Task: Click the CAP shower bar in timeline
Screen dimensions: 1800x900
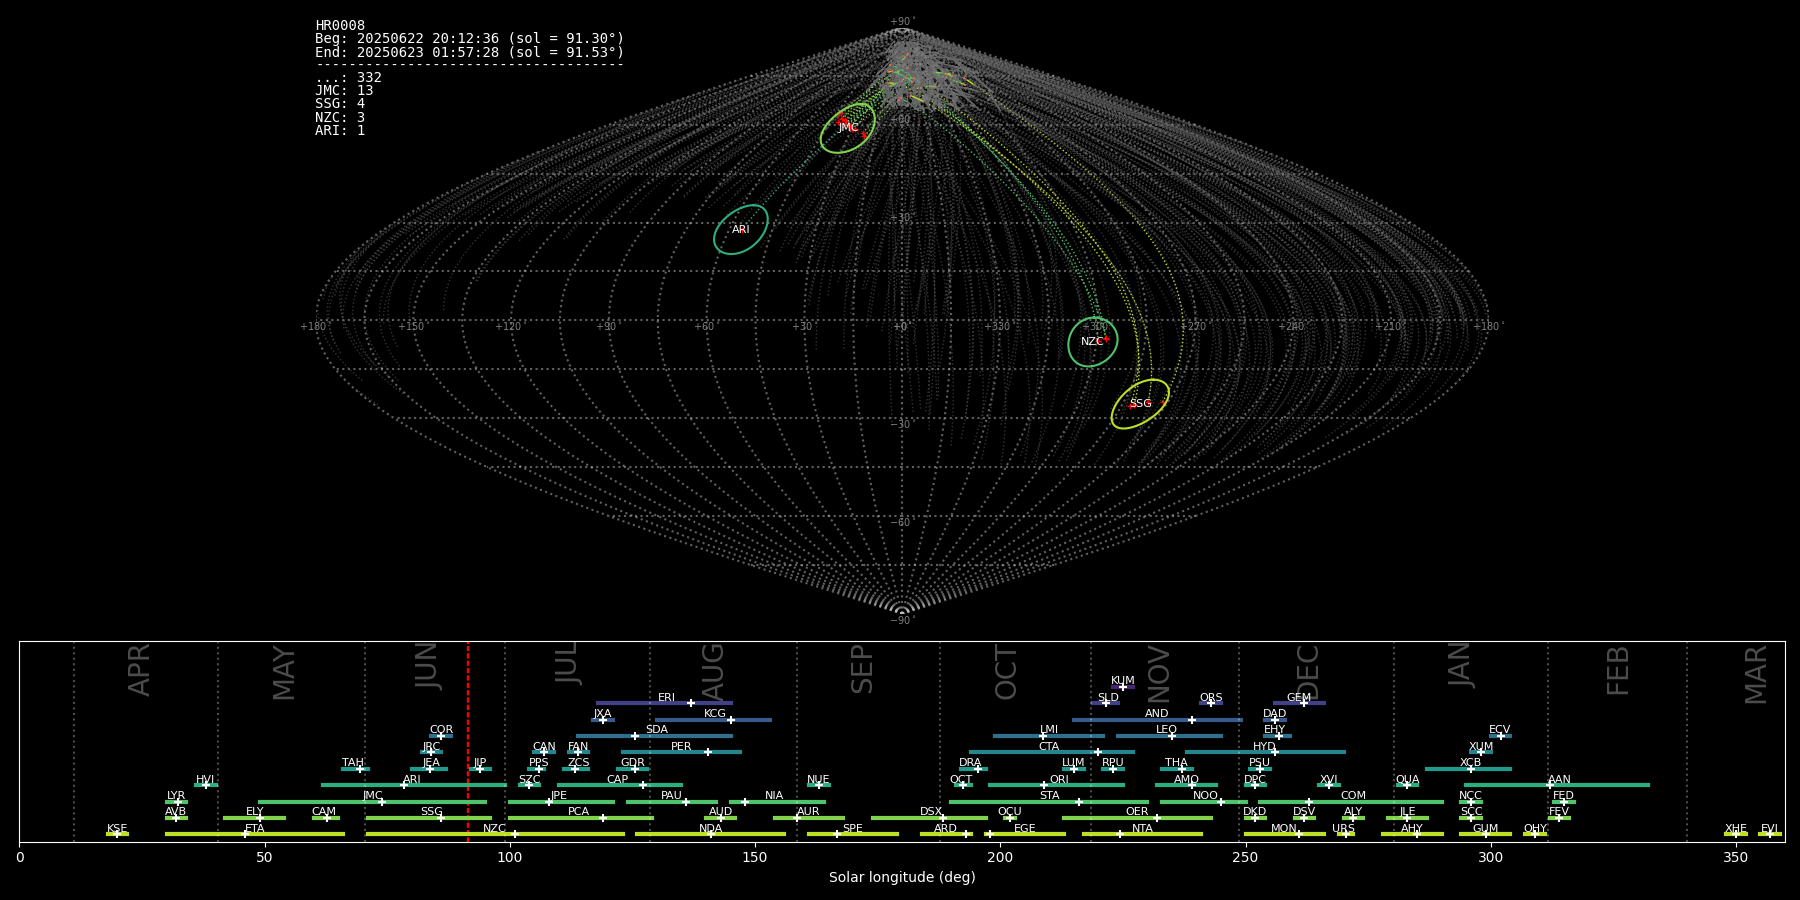Action: pyautogui.click(x=620, y=785)
